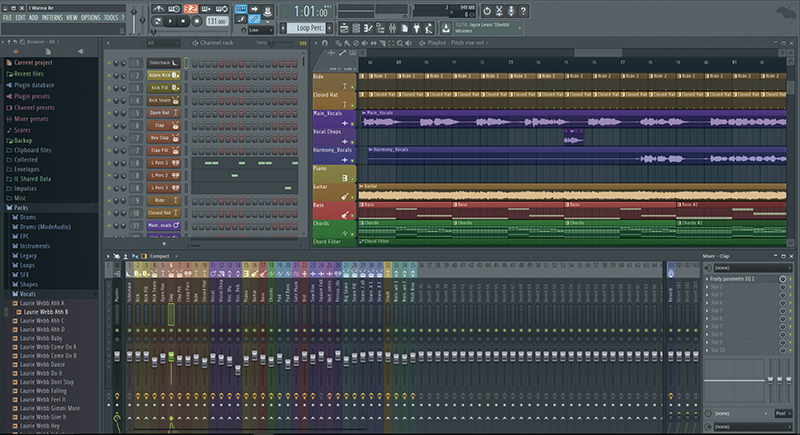Expand the Loops pack folder
Viewport: 800px width, 435px height.
pos(27,265)
